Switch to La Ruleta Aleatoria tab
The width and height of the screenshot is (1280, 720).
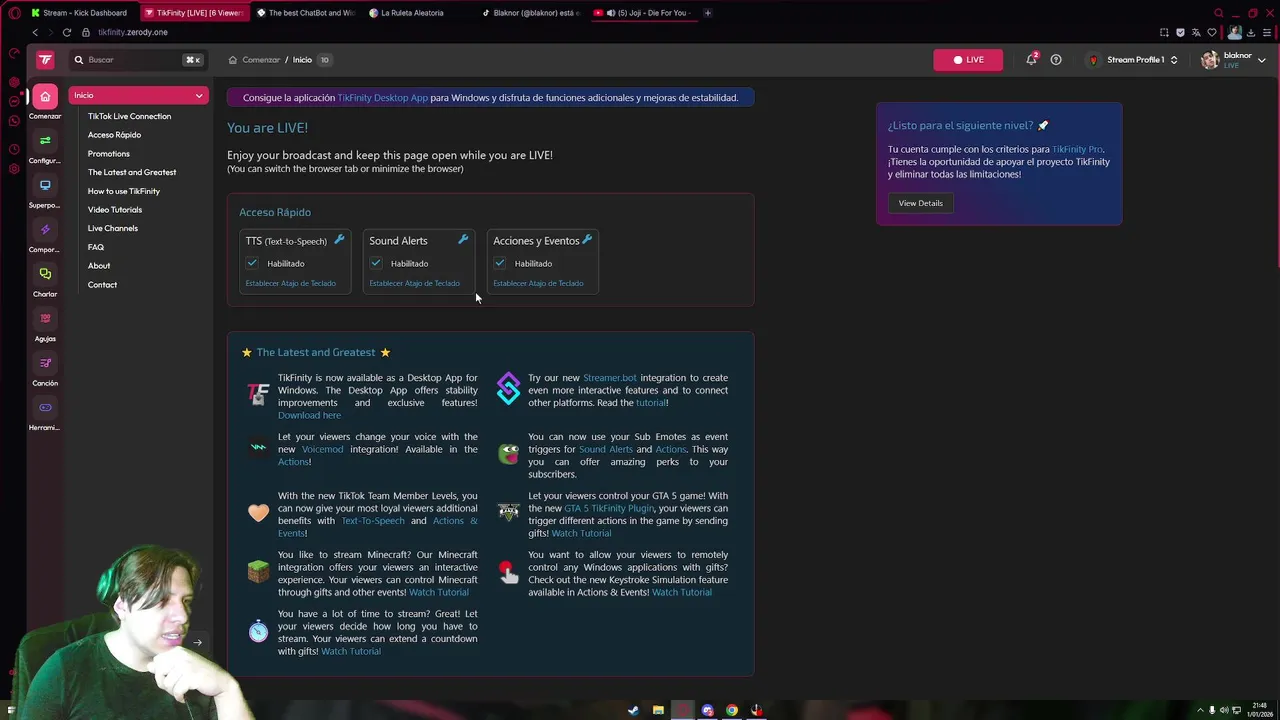pyautogui.click(x=417, y=13)
